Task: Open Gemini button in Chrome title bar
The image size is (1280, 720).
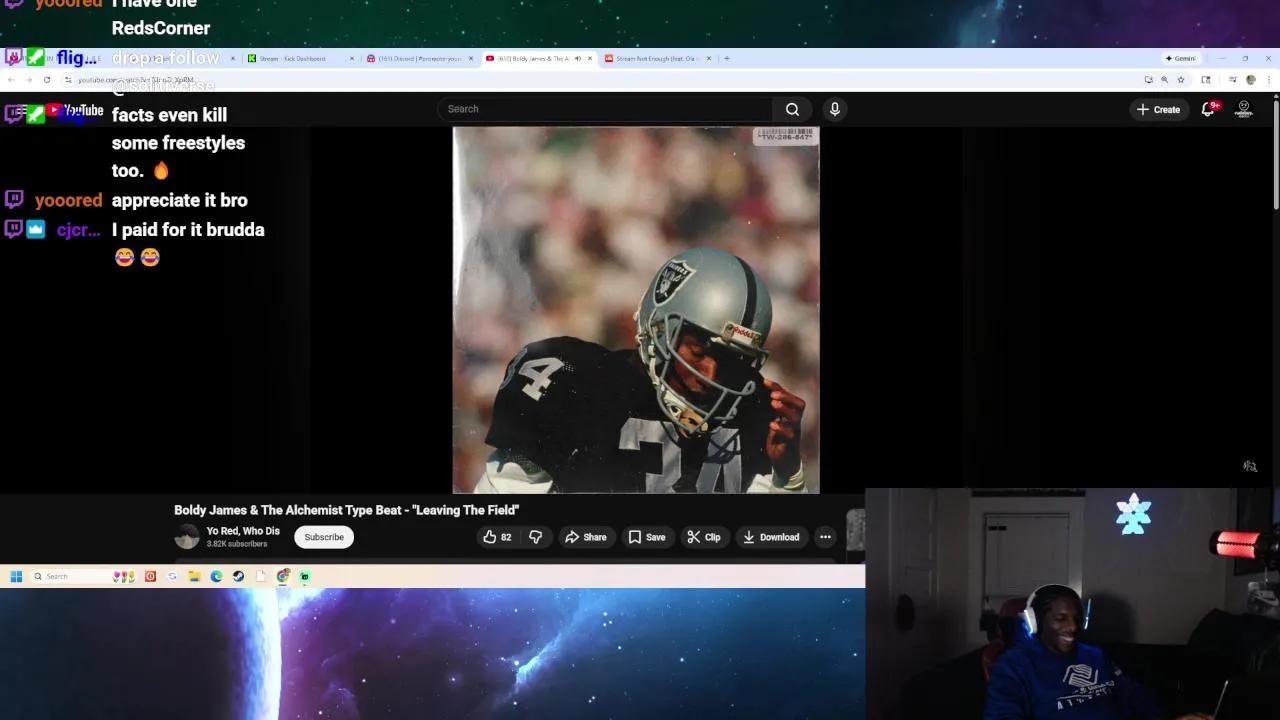Action: click(x=1180, y=58)
